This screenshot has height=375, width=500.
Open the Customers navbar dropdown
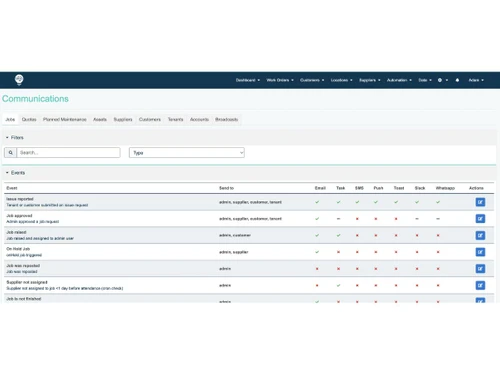pos(312,80)
